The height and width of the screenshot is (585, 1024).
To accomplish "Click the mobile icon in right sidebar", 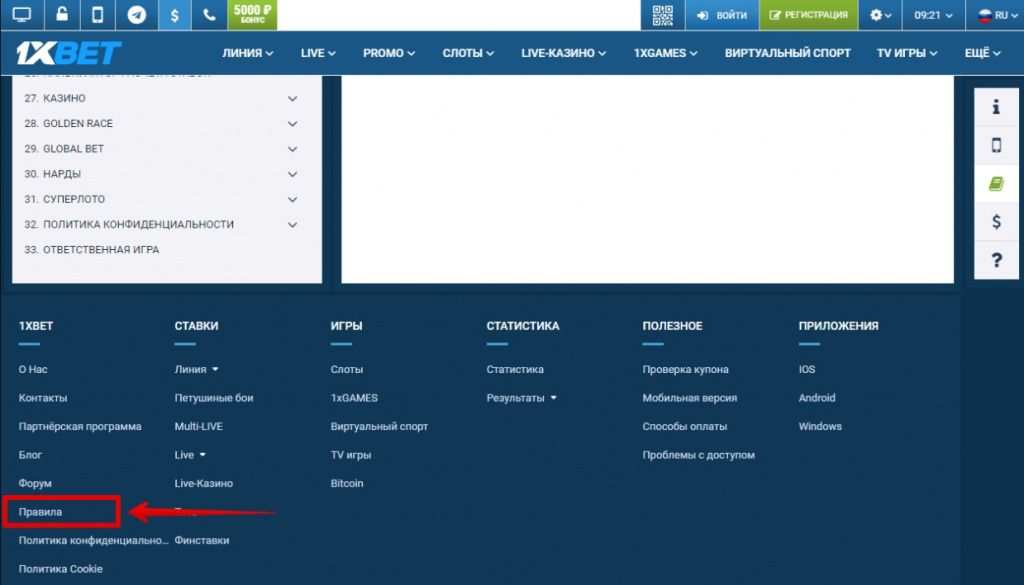I will tap(996, 145).
